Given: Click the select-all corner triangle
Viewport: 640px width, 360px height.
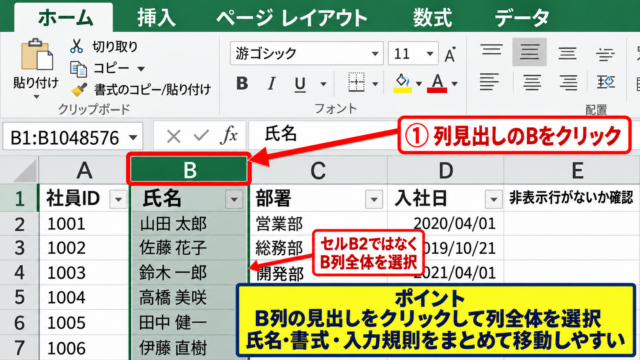Looking at the screenshot, I should pyautogui.click(x=25, y=171).
